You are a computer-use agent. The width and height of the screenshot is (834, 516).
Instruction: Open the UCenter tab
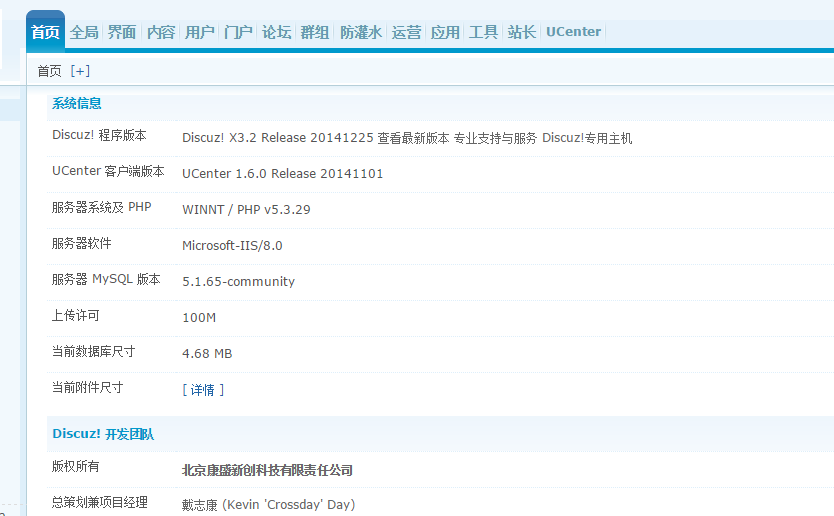[x=573, y=32]
